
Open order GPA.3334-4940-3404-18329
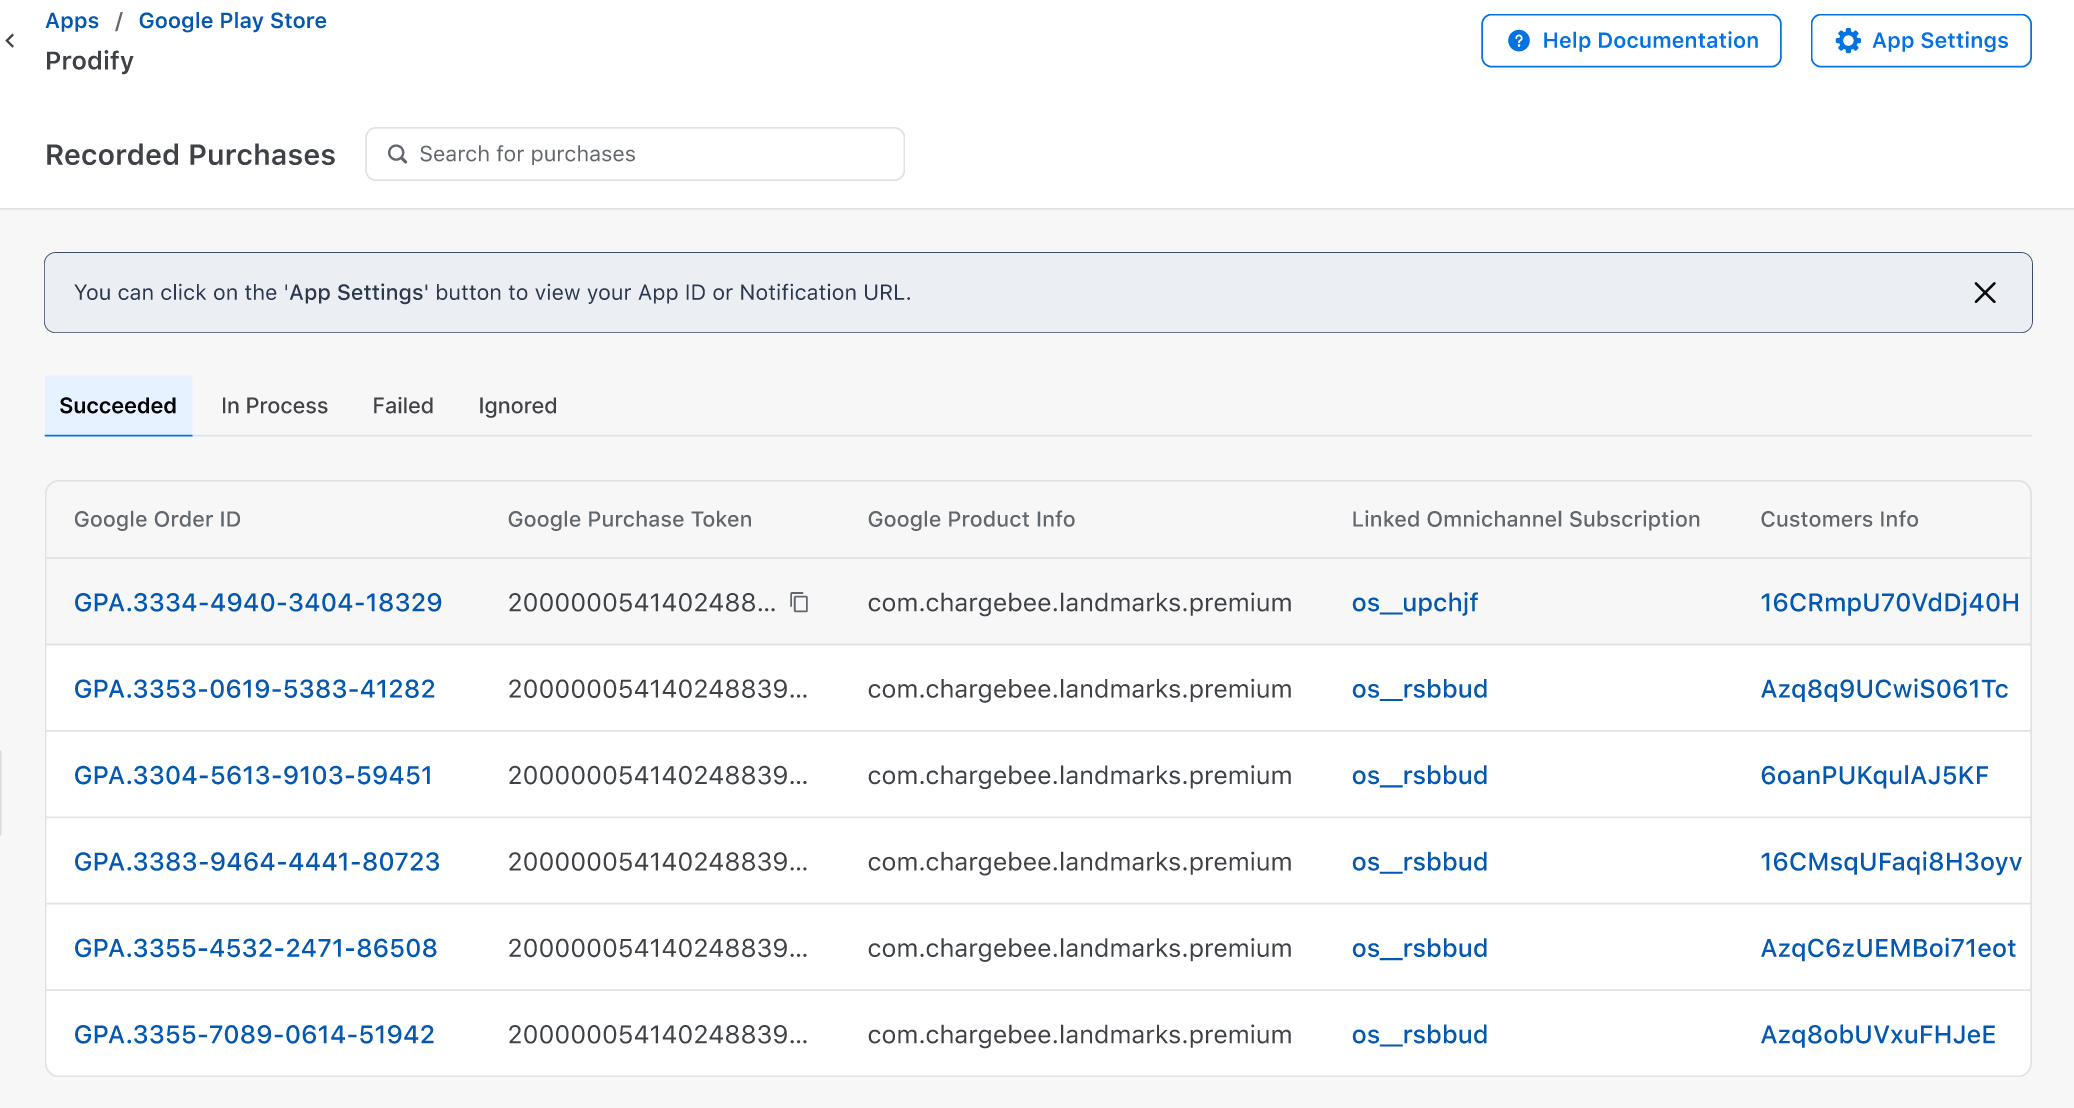(x=258, y=603)
